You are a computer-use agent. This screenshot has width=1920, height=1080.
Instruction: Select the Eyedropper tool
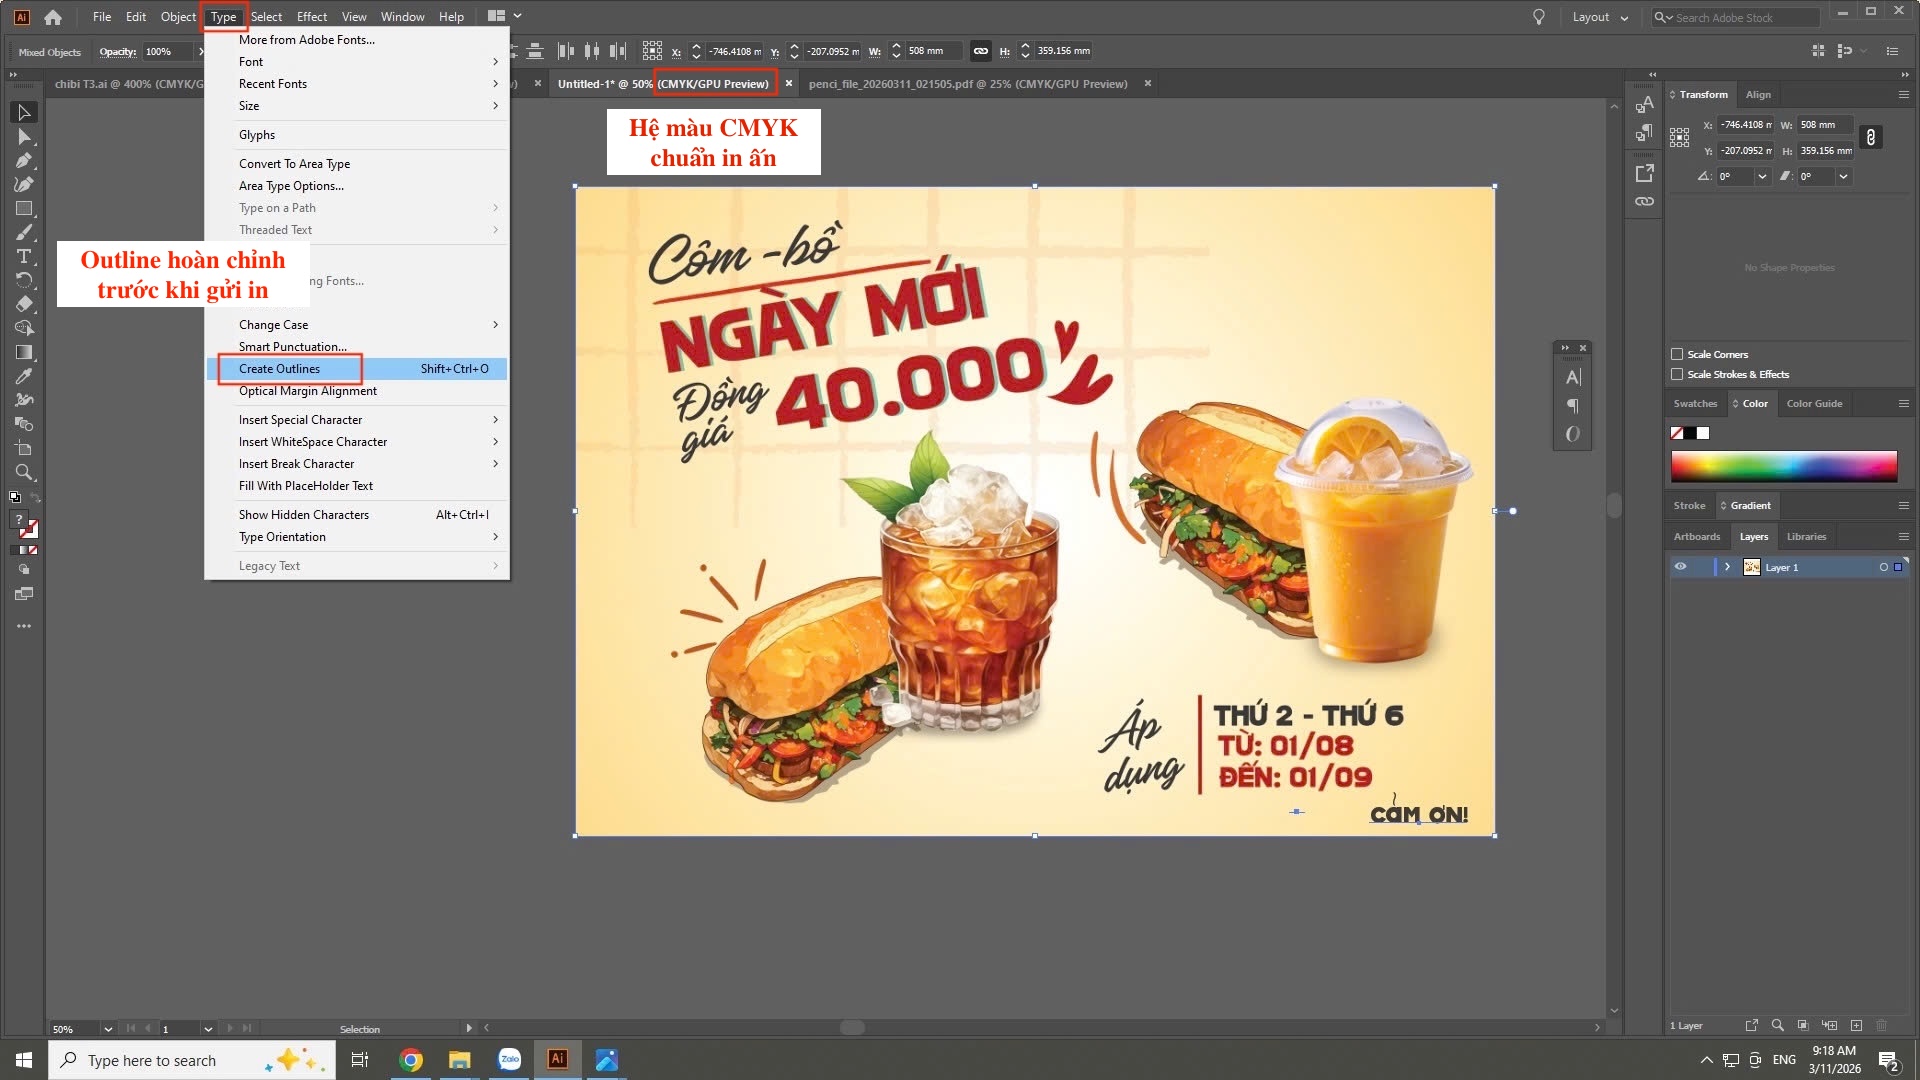click(x=24, y=376)
